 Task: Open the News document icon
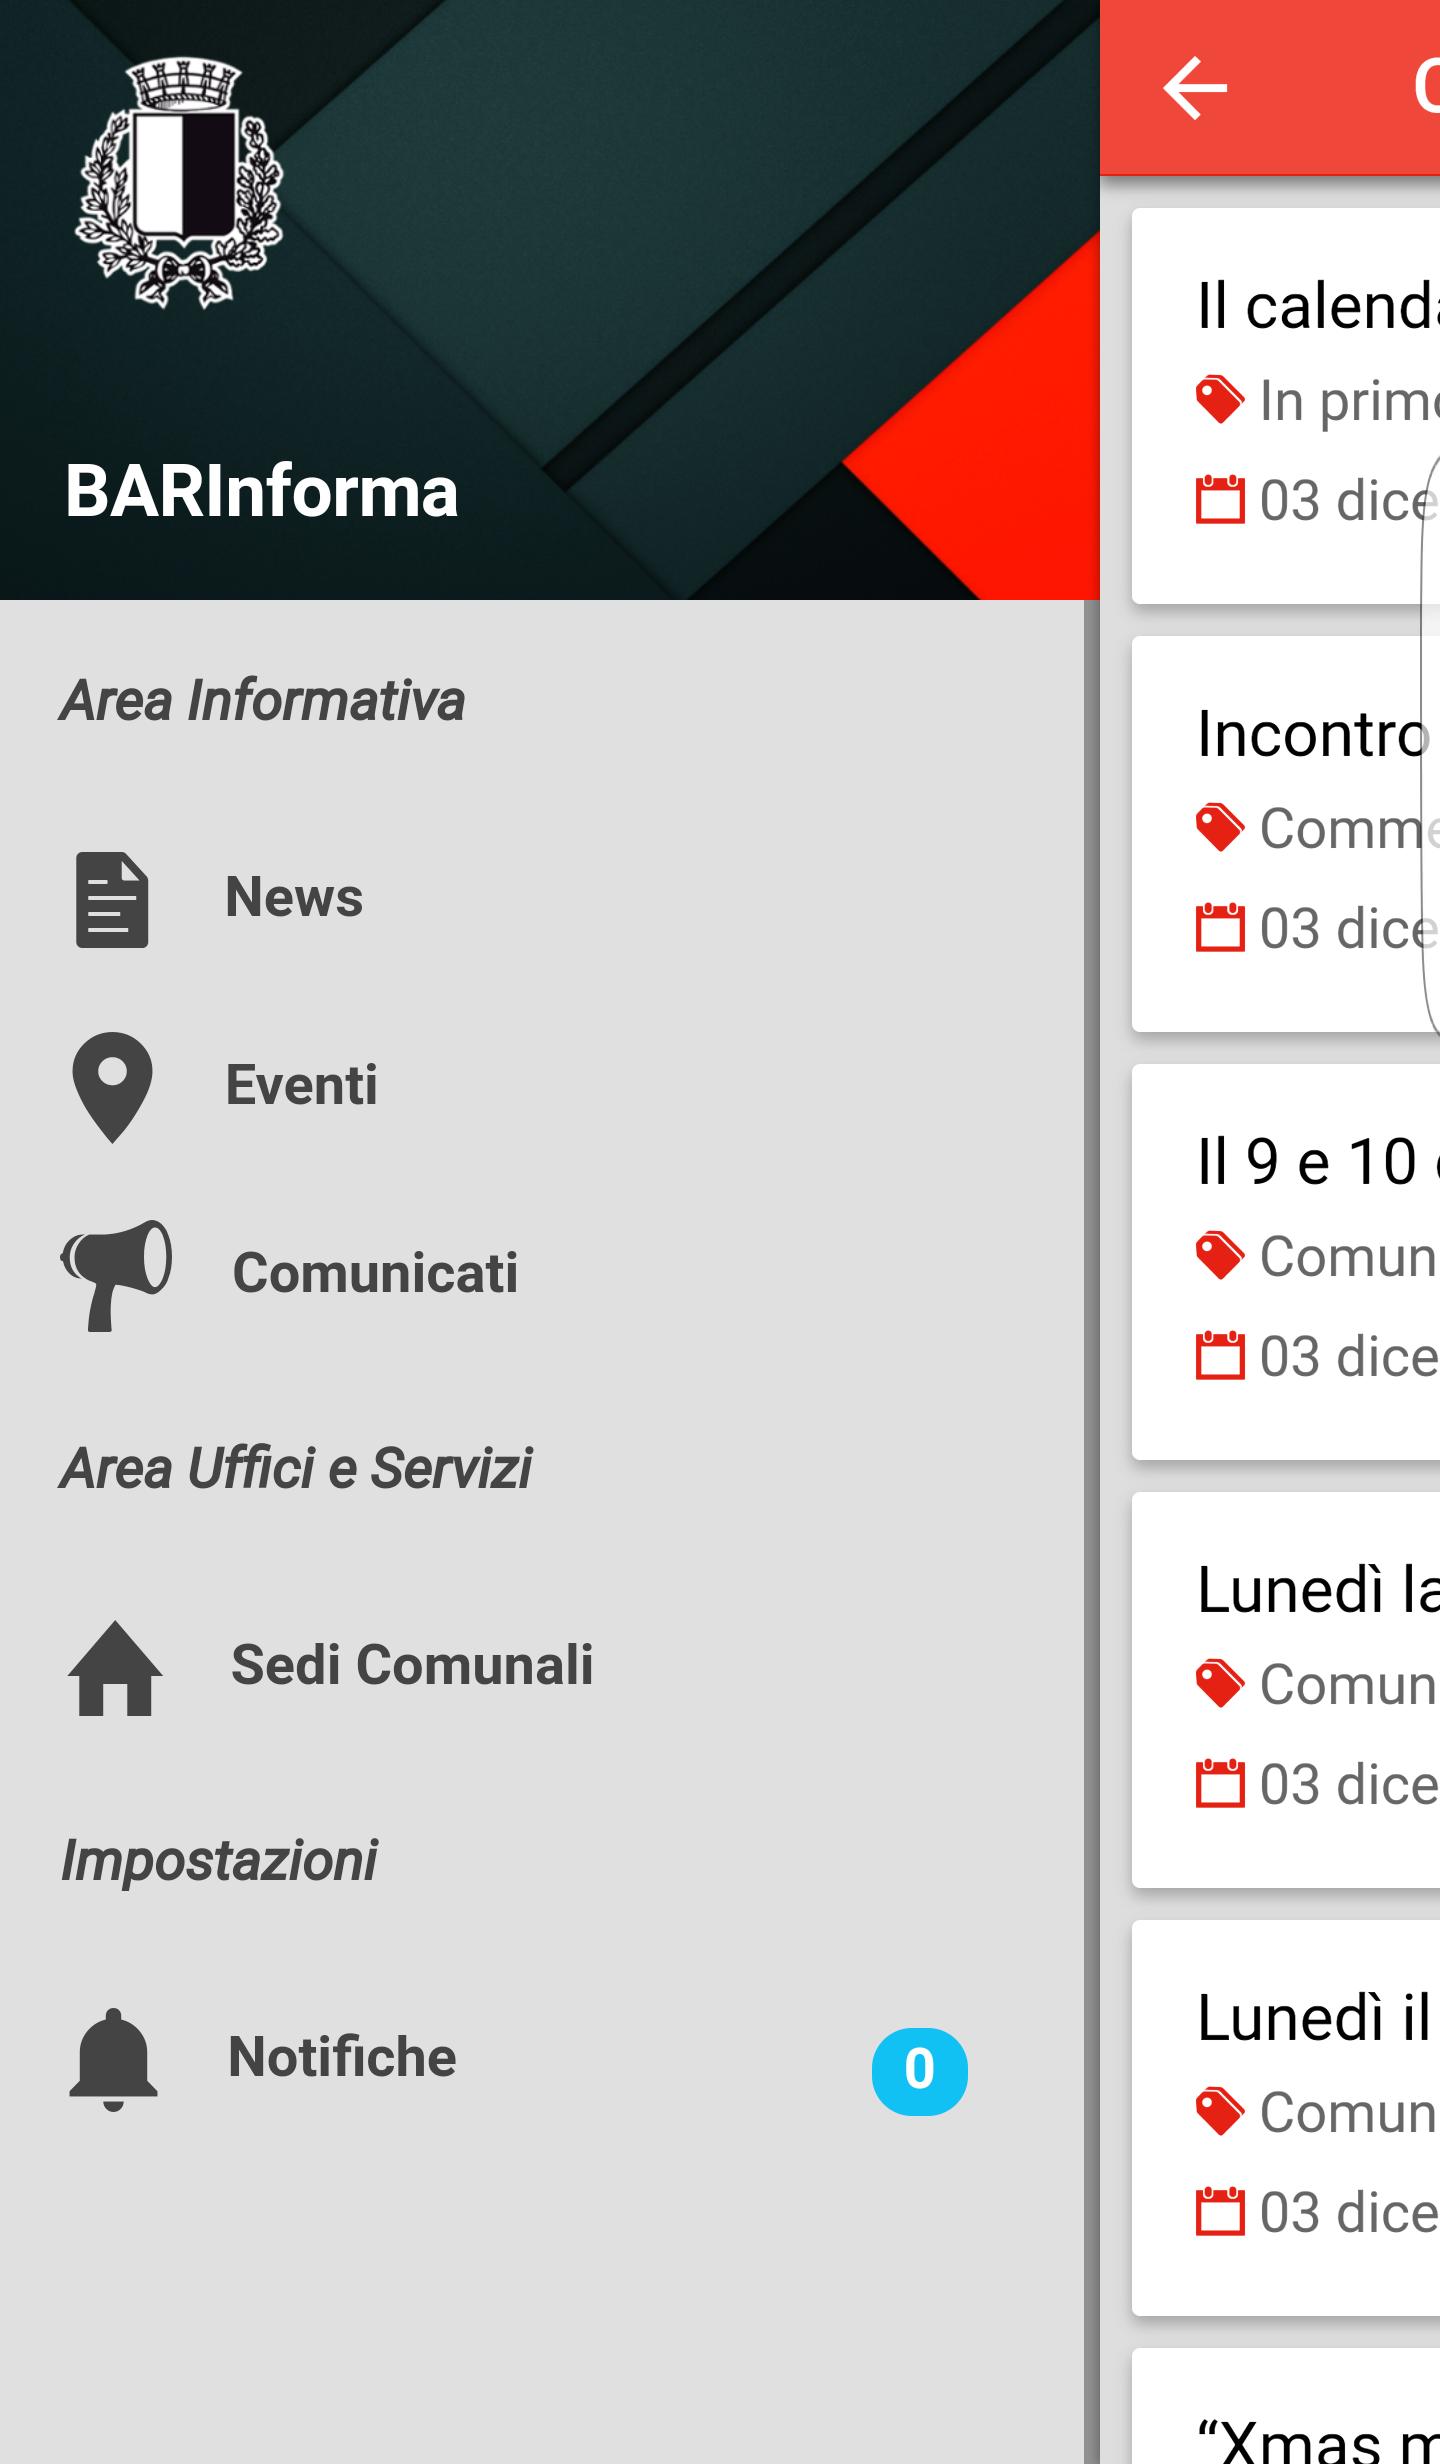112,899
